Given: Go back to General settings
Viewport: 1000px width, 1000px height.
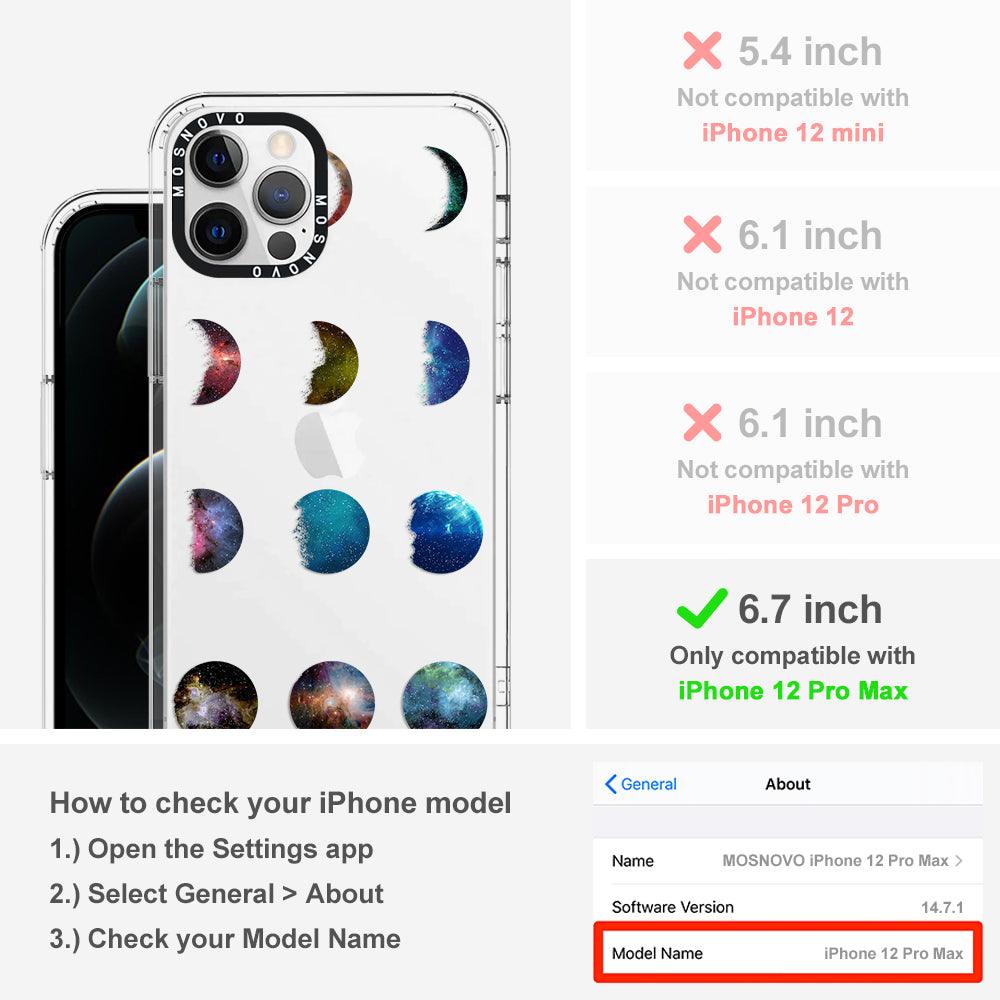Looking at the screenshot, I should click(640, 784).
